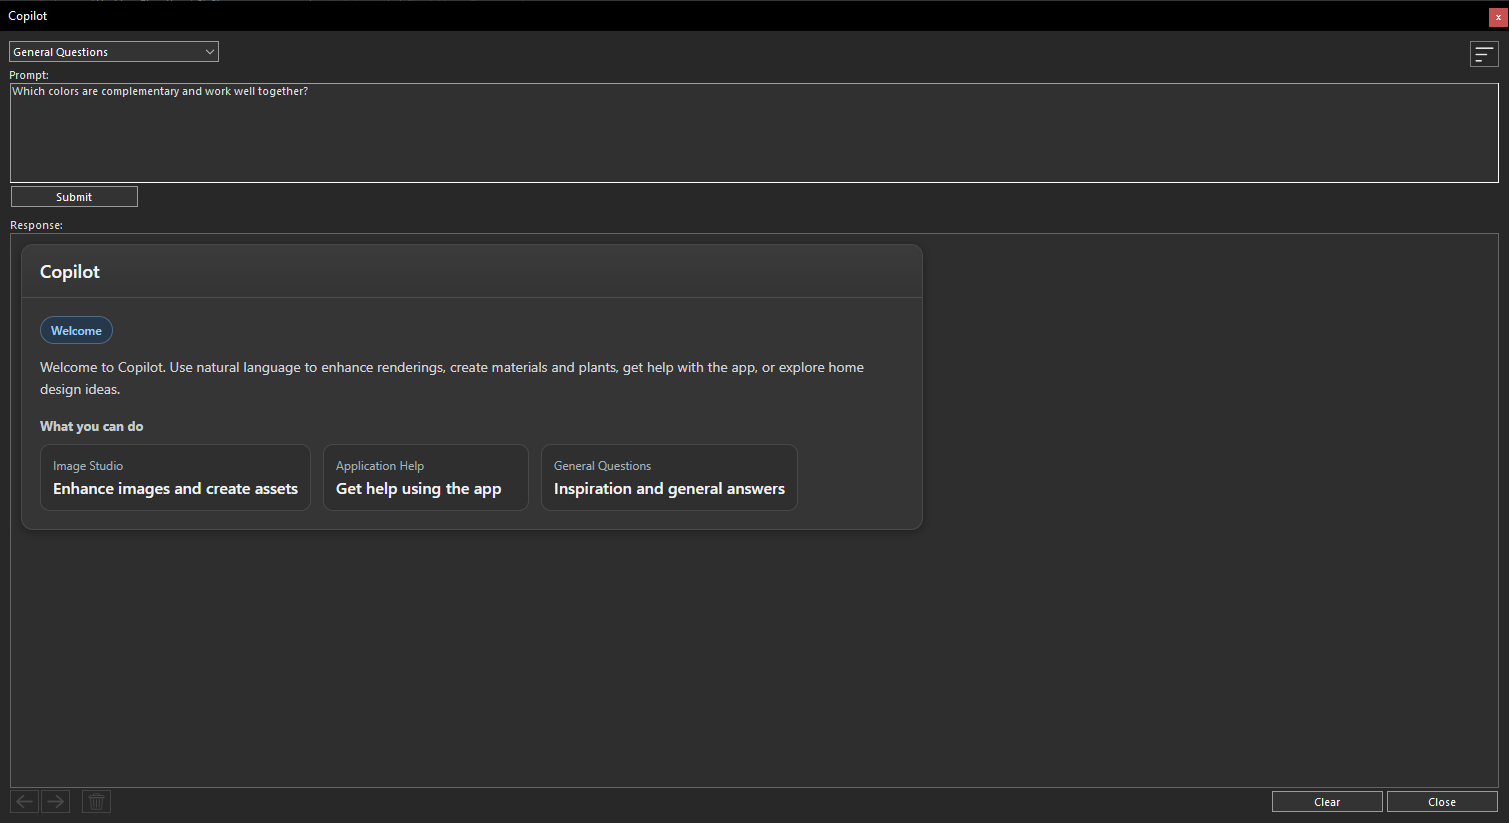Viewport: 1509px width, 823px height.
Task: Click the 'Response:' label
Action: pos(36,225)
